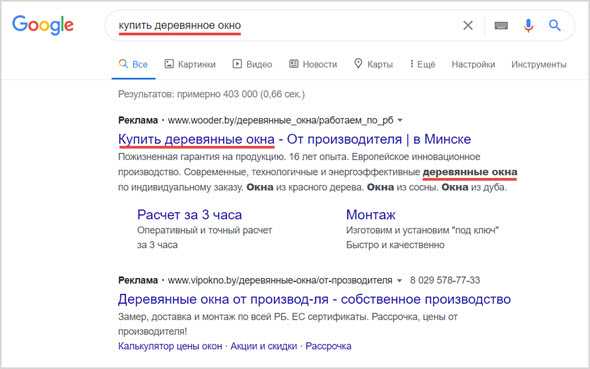Open Расчет за 3 часа sitelink
590x369 pixels.
(x=189, y=215)
